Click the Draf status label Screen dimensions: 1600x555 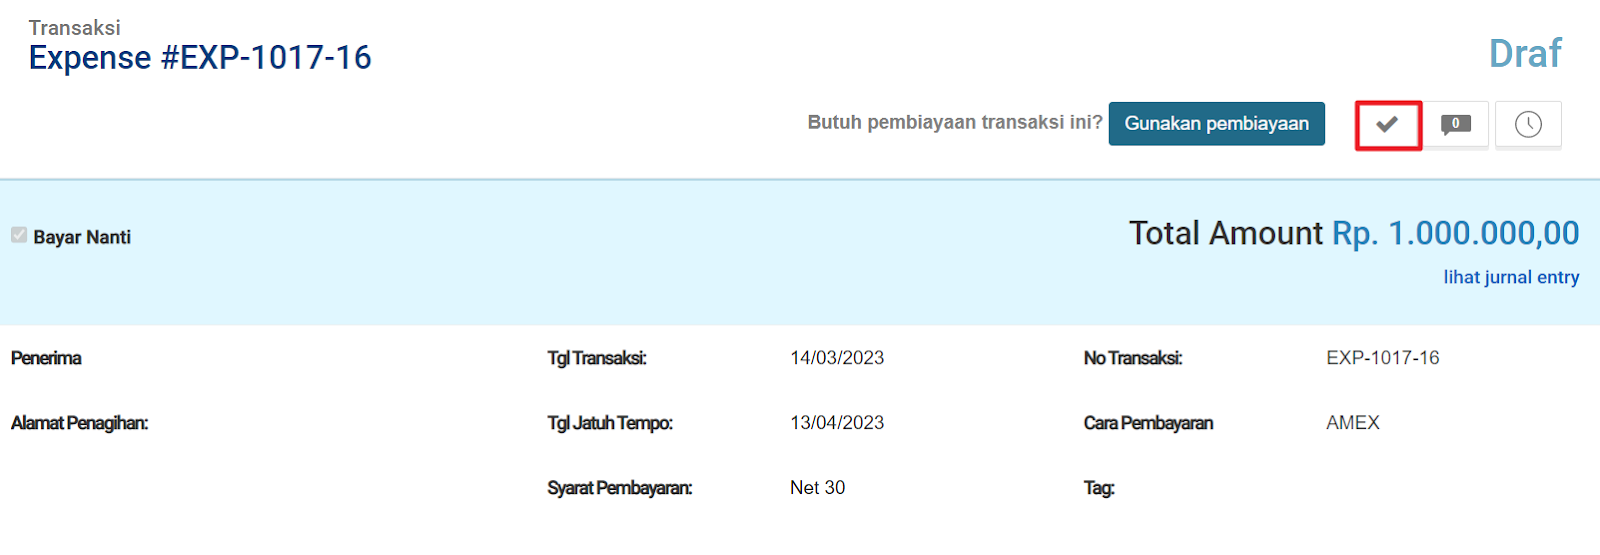(x=1525, y=53)
